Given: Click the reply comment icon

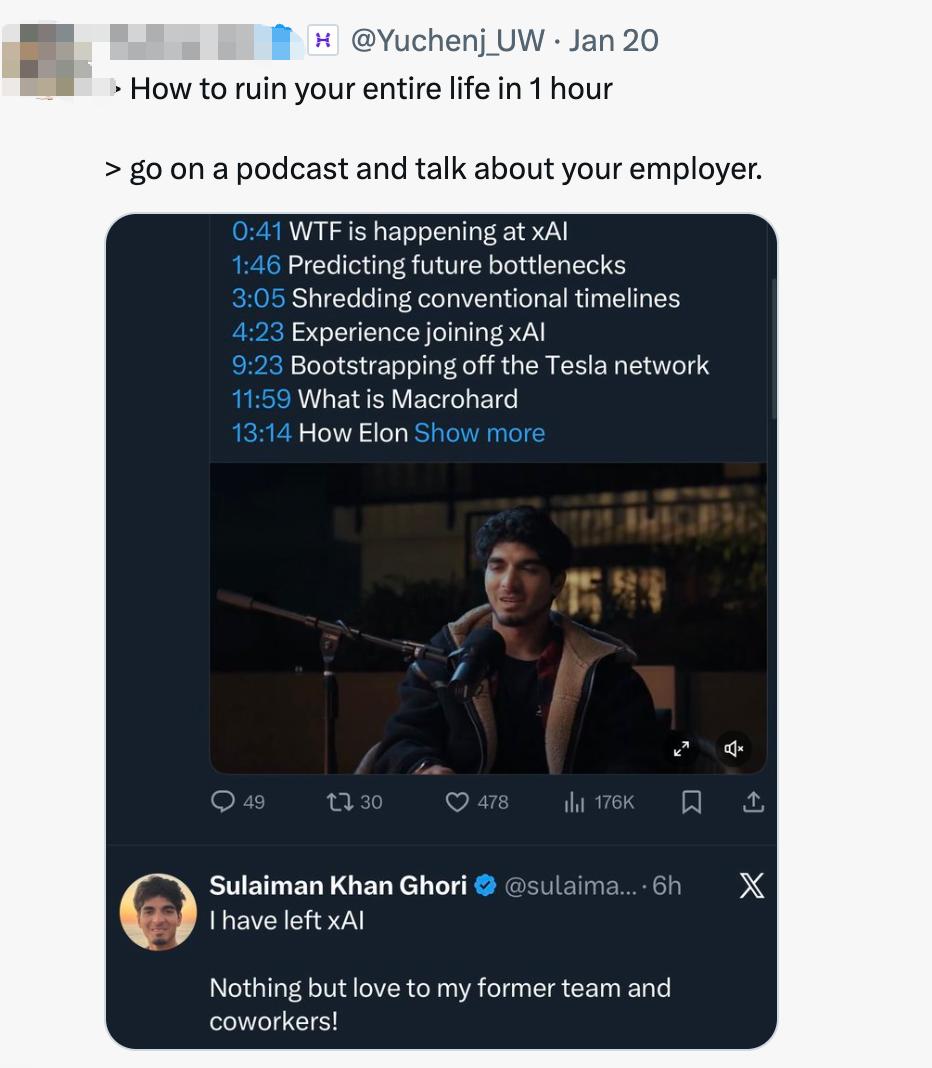Looking at the screenshot, I should 225,802.
